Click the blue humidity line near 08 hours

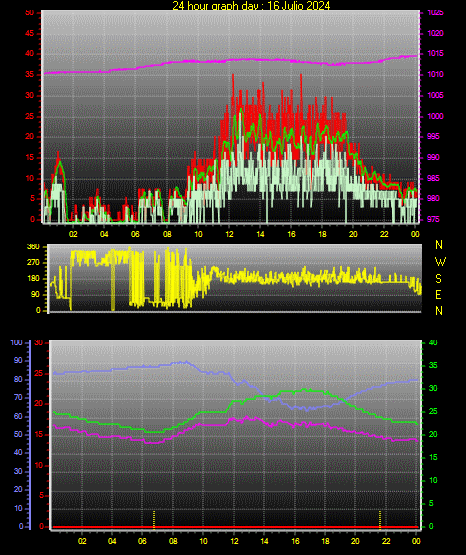[173, 364]
